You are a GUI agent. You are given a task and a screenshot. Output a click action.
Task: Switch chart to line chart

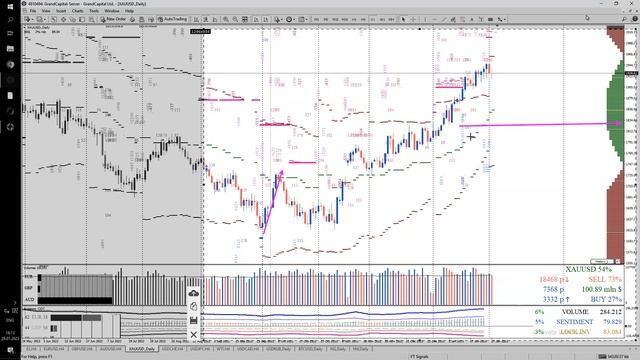(x=215, y=19)
